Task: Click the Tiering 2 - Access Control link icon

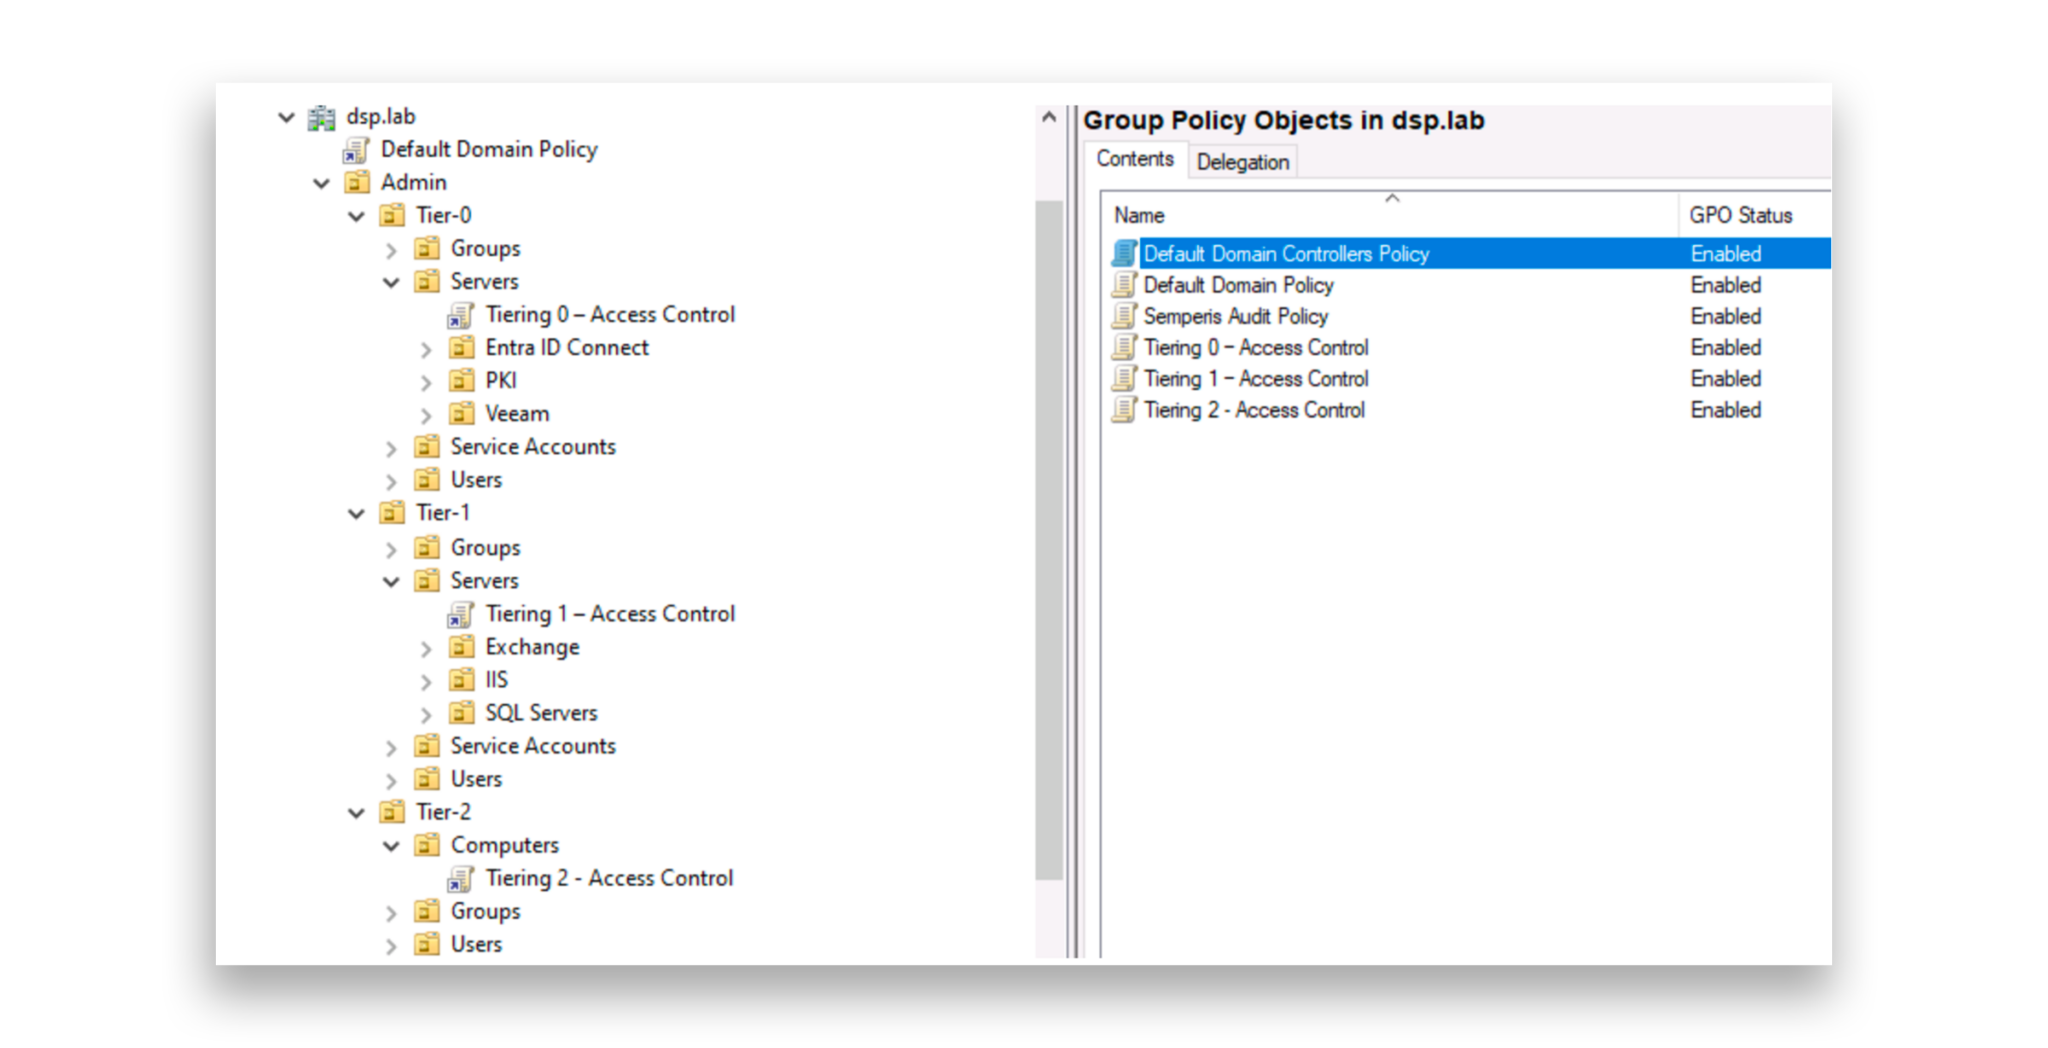Action: [460, 878]
